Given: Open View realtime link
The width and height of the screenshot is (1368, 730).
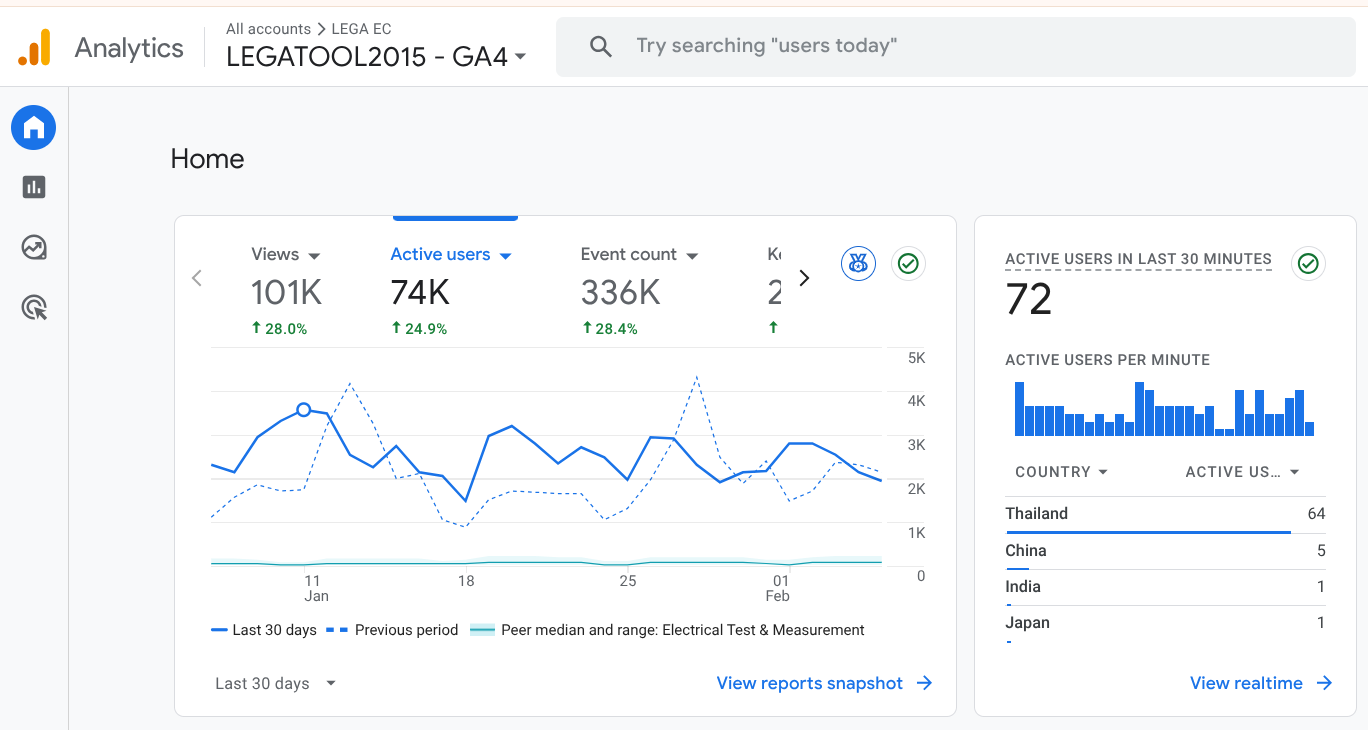Looking at the screenshot, I should coord(1260,684).
